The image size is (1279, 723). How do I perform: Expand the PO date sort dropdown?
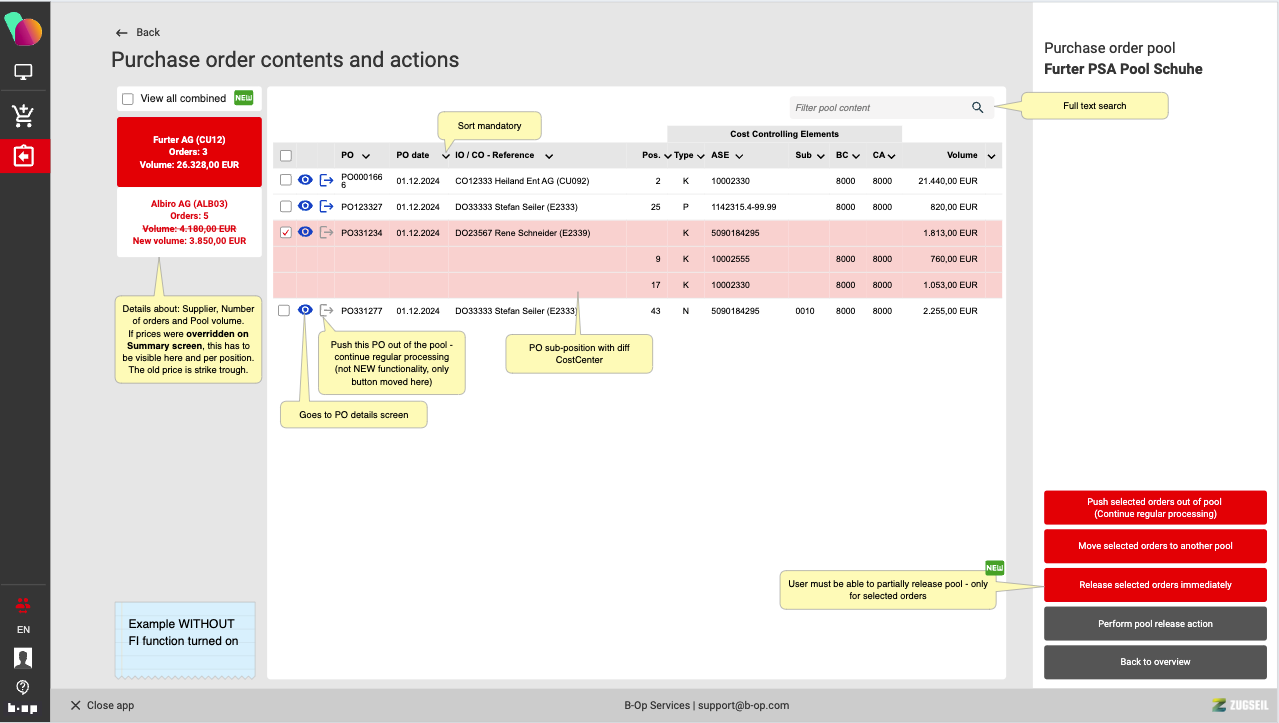coord(446,156)
